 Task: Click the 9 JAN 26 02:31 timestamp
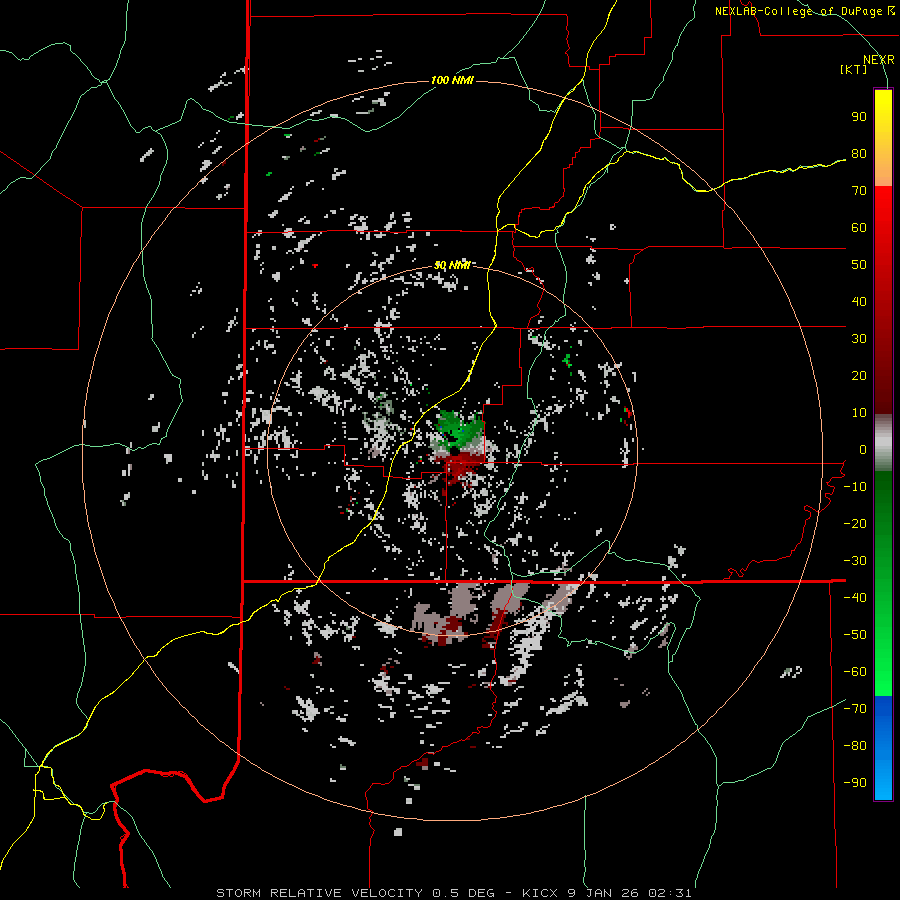(x=629, y=893)
